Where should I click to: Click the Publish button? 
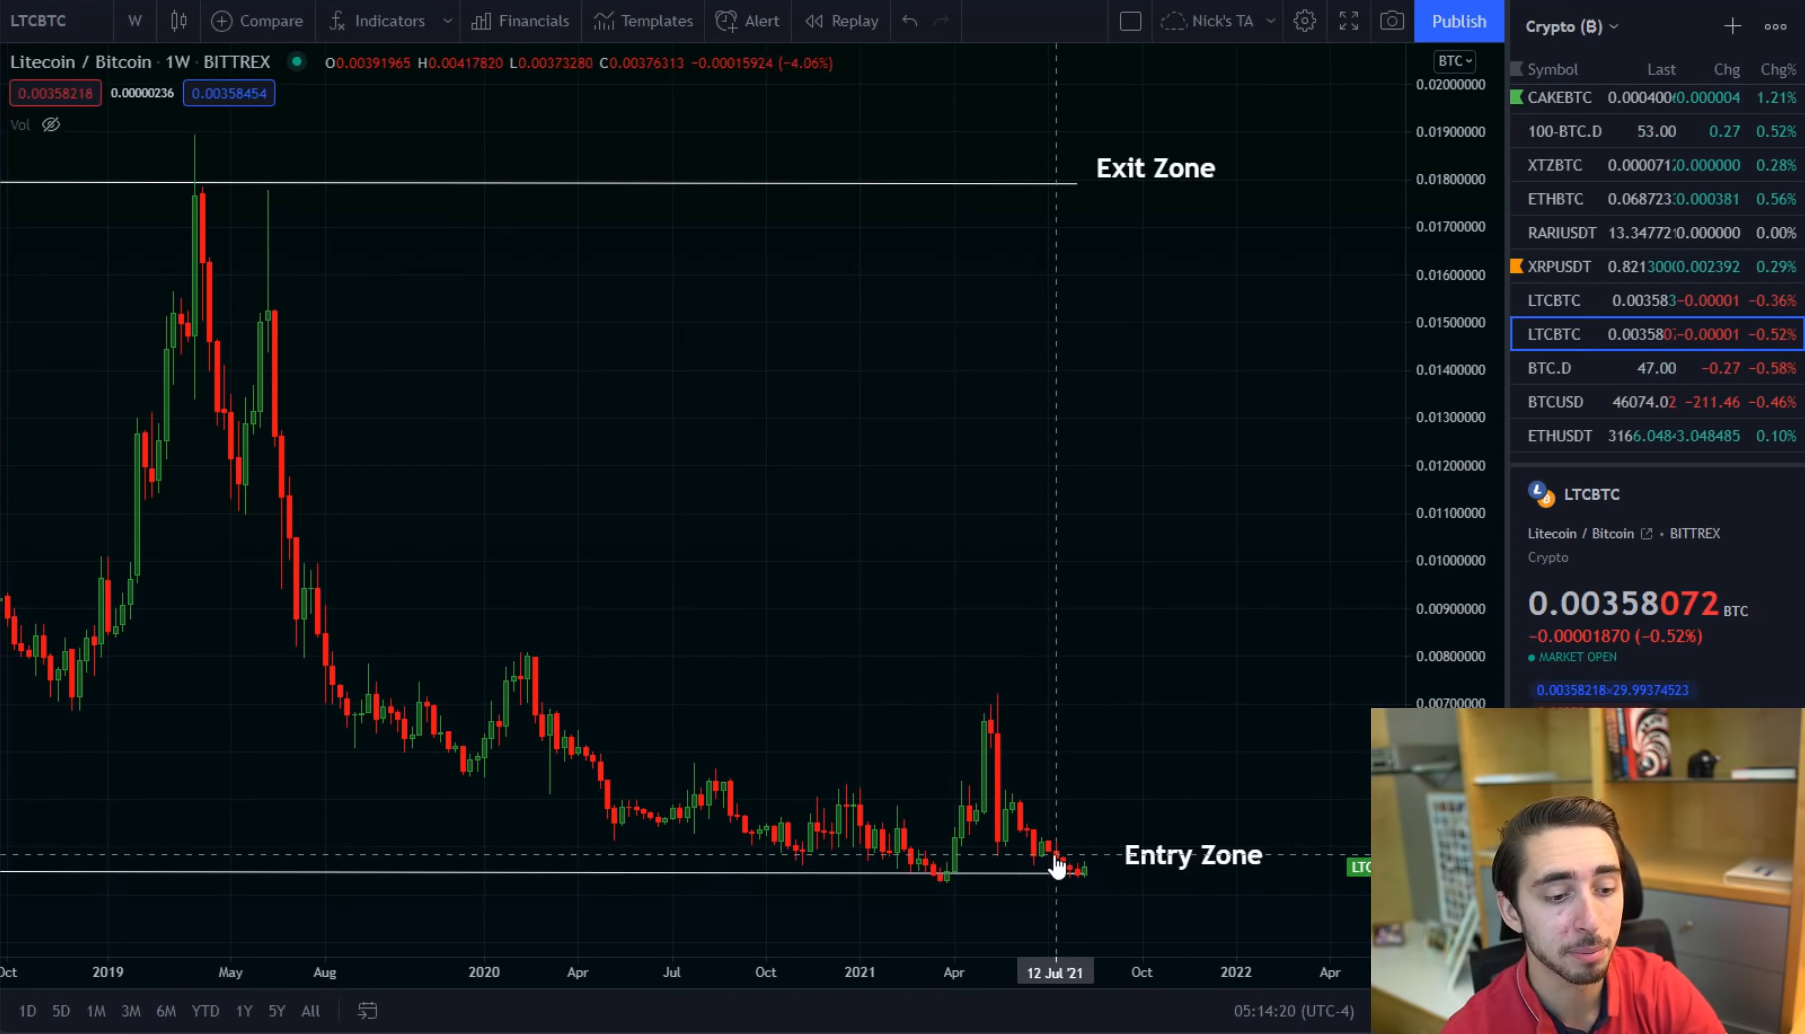(1458, 21)
